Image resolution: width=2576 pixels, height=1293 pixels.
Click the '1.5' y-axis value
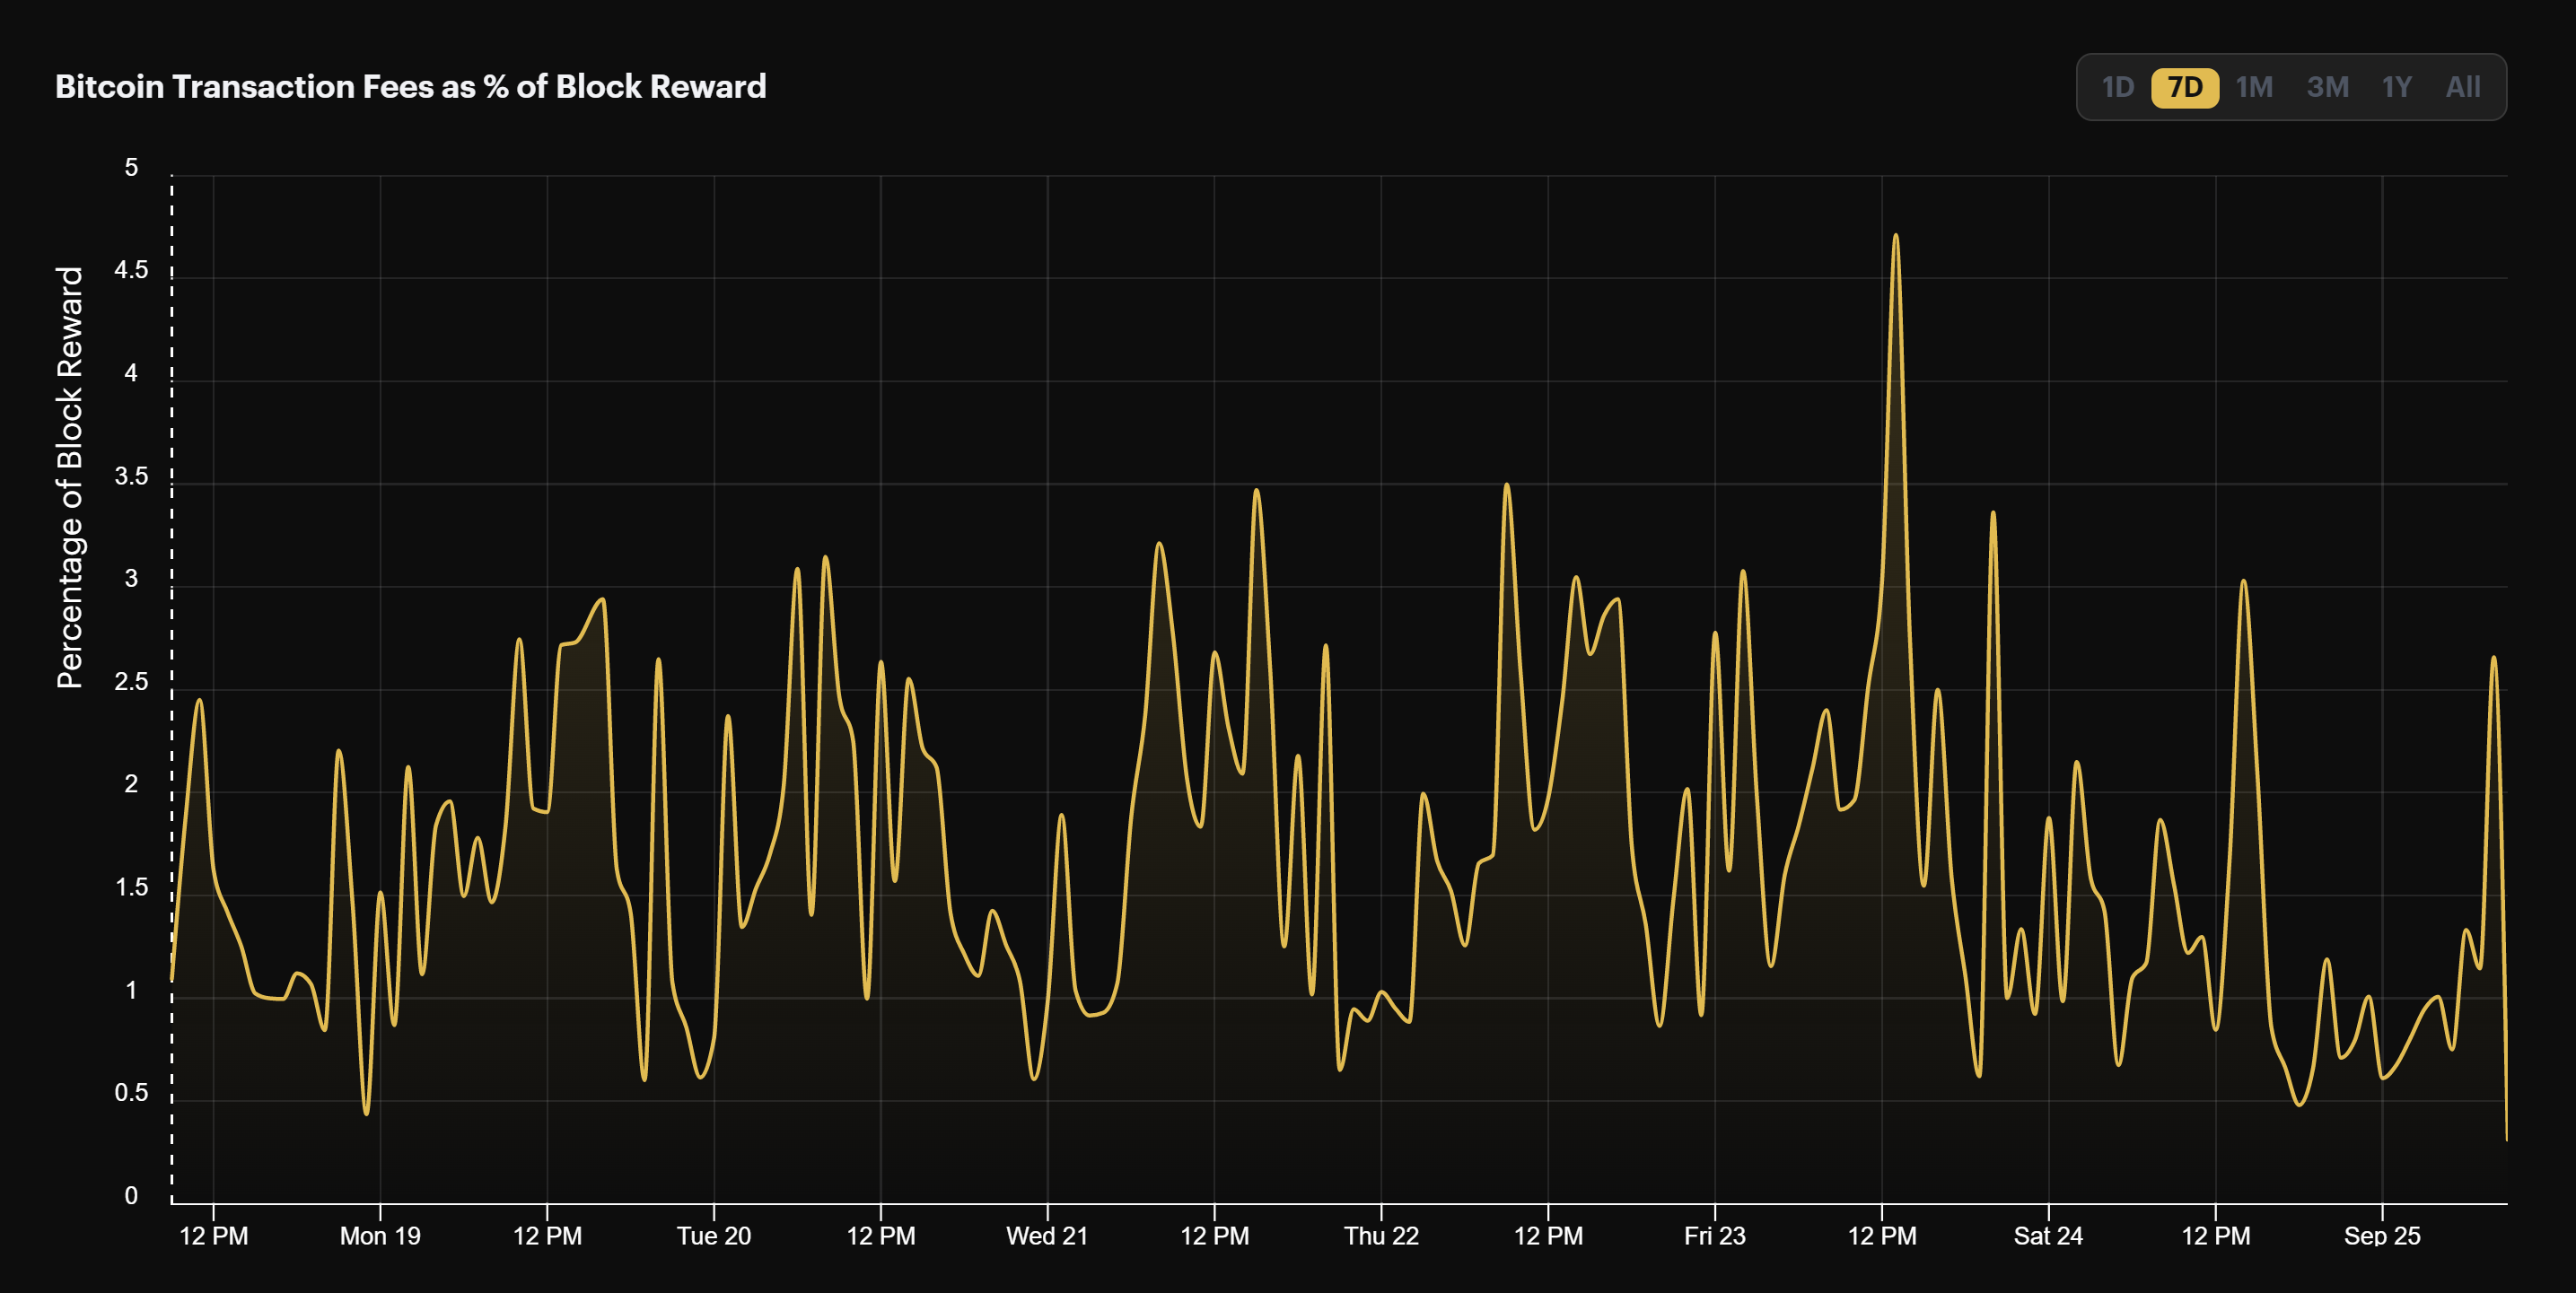(x=131, y=888)
